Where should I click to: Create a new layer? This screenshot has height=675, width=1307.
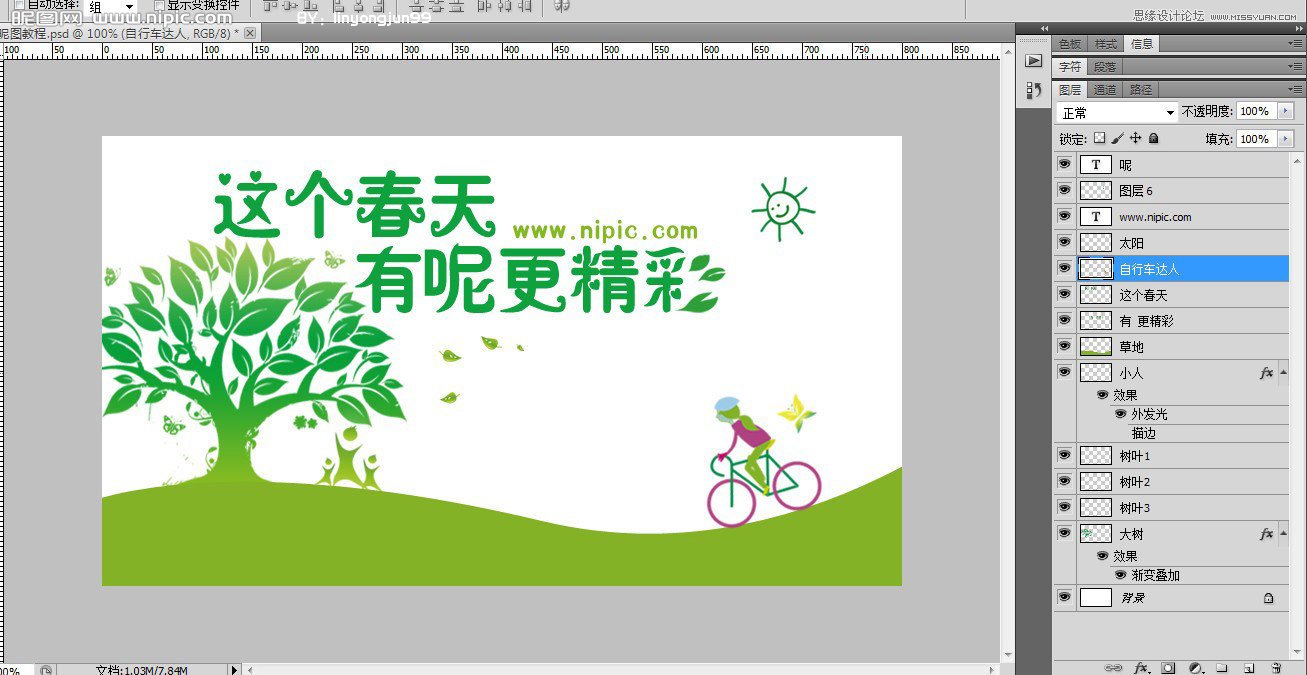(x=1249, y=667)
